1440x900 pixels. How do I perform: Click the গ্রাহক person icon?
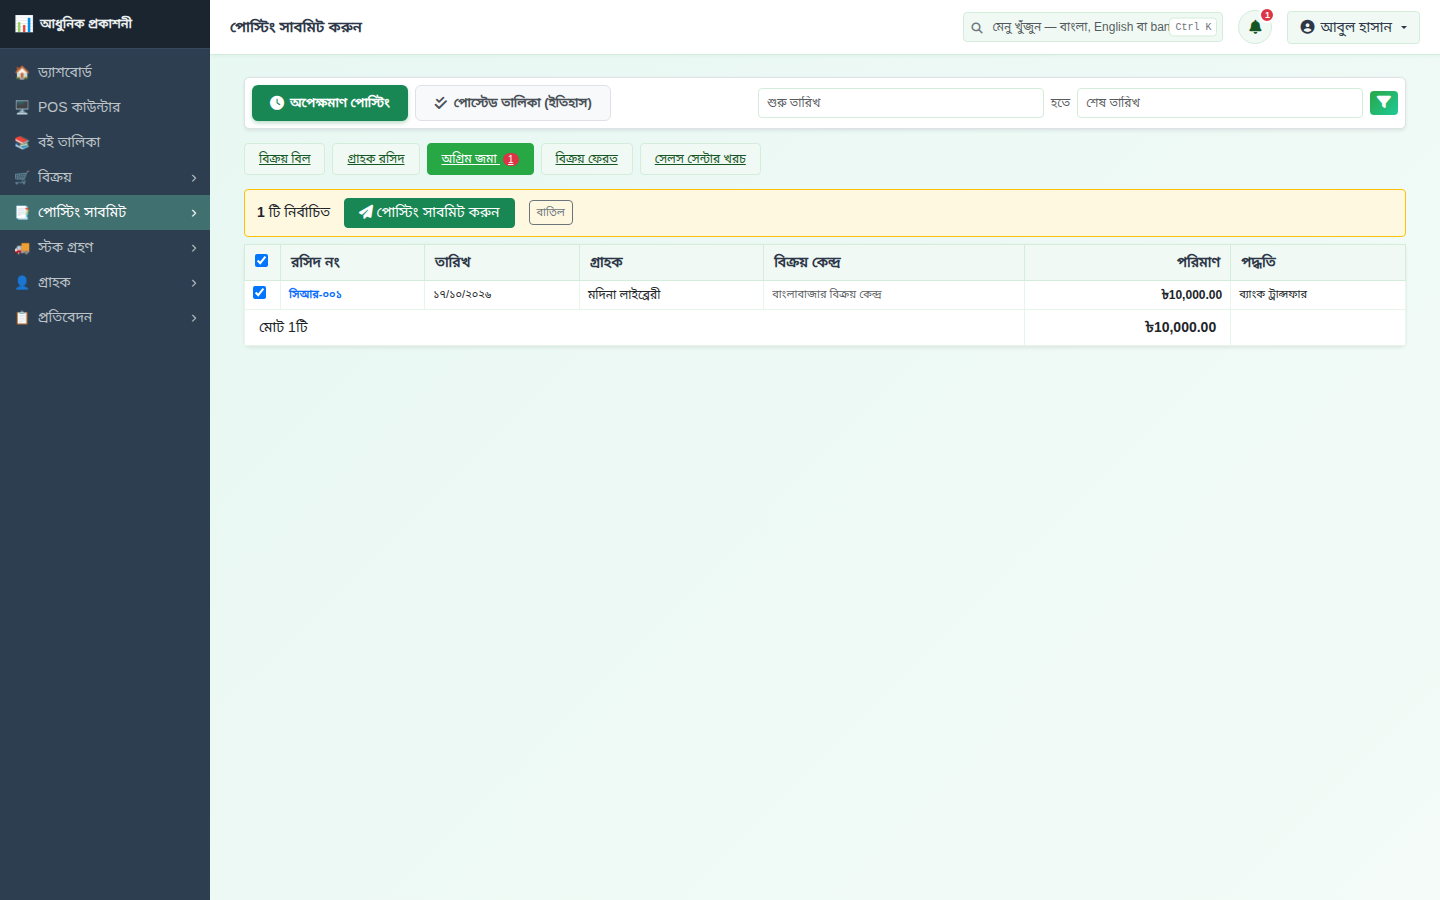[x=22, y=283]
